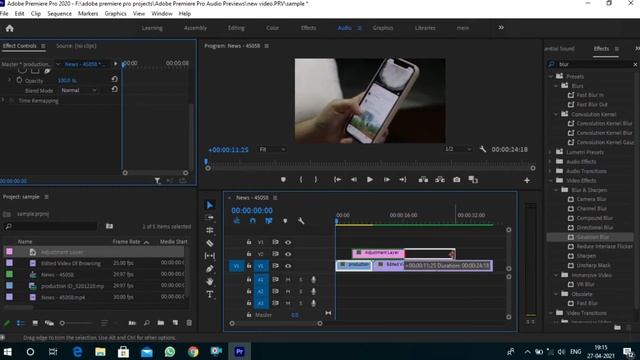Open WhatsApp from the taskbar
Screen dimensions: 640x360
170,351
